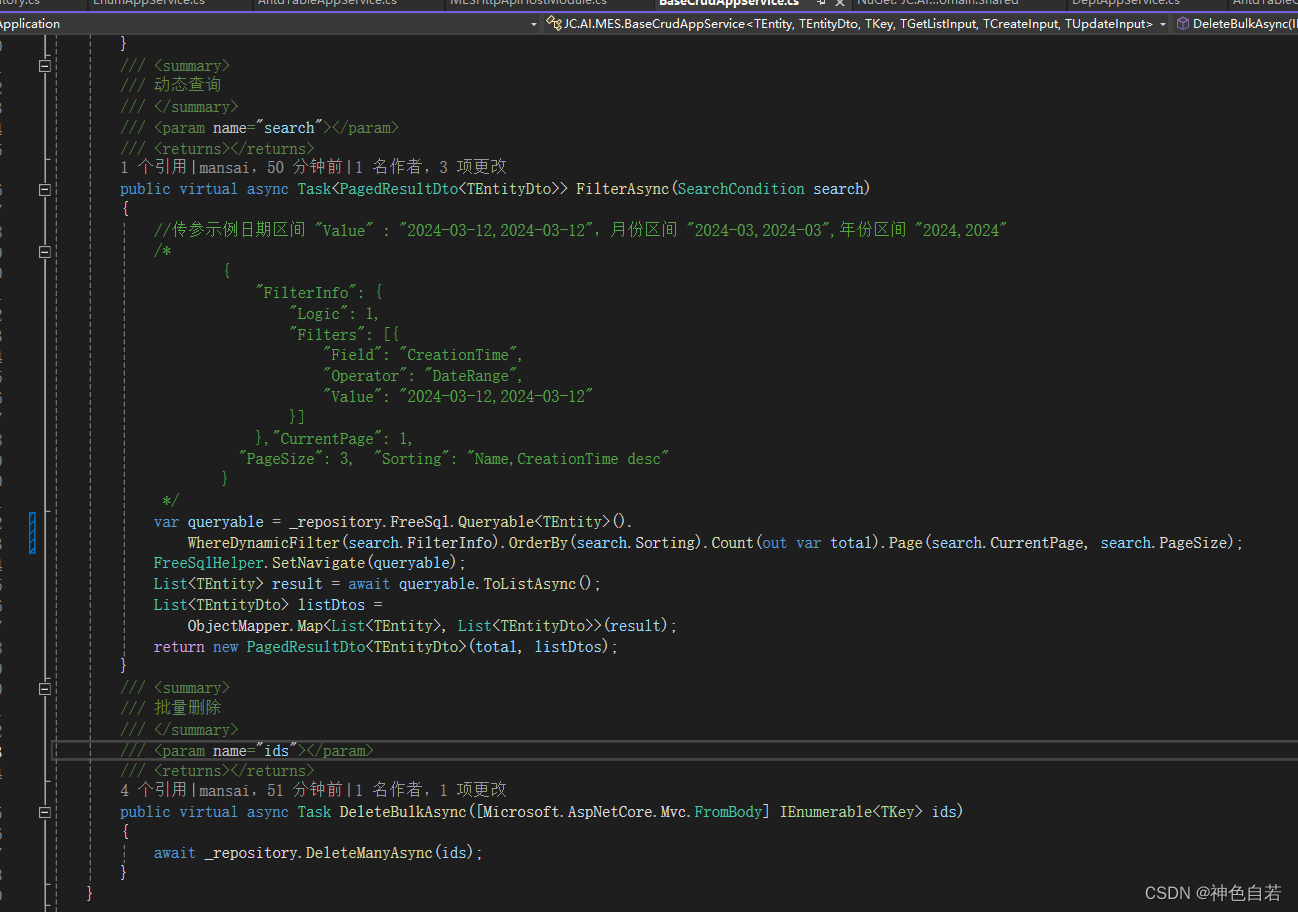Screen dimensions: 1298x912
Task: Click the package icon on the NuGet tab
Action: coord(858,3)
